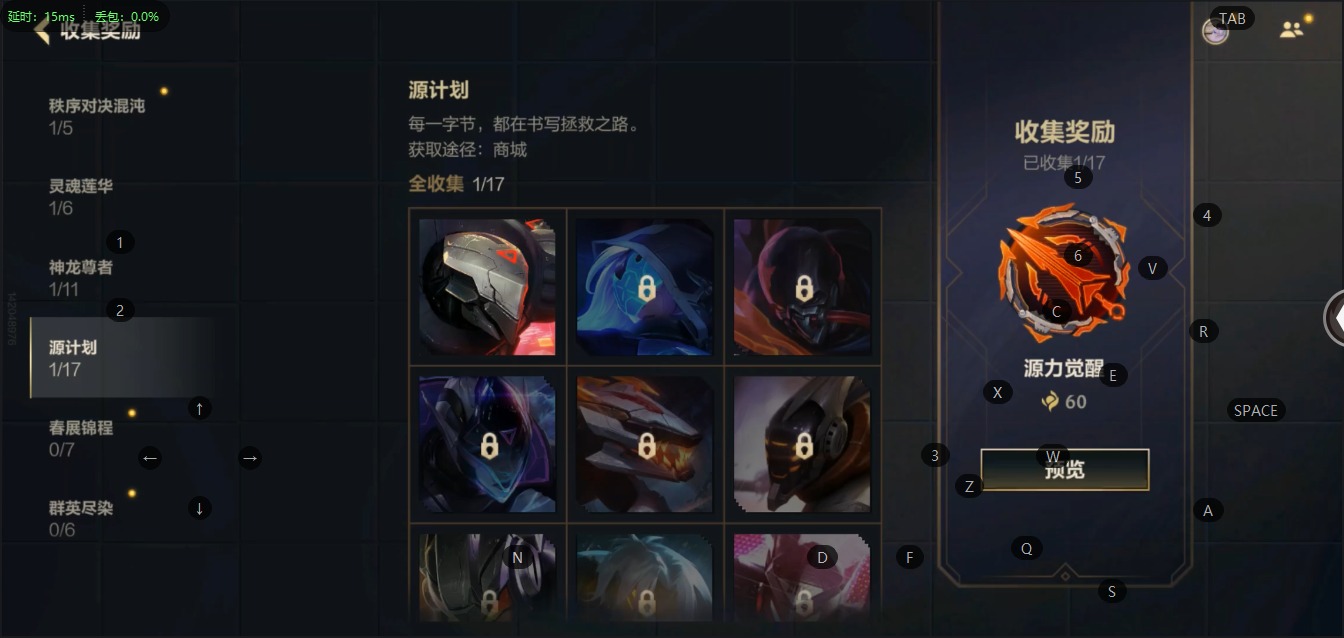
Task: Go back using the top-left arrow
Action: click(42, 30)
